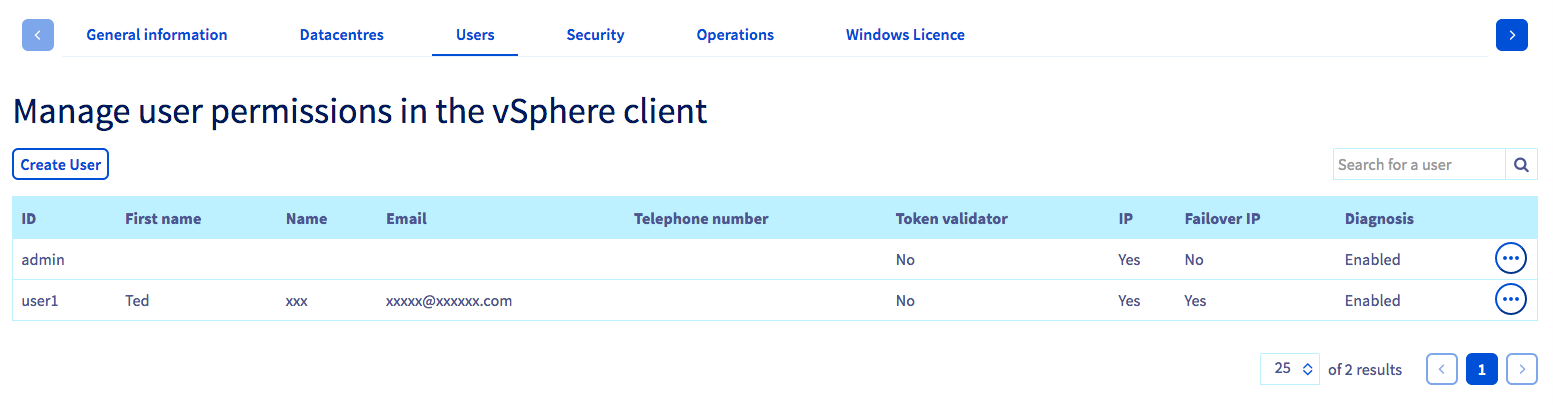Select the admin ID cell

click(x=43, y=259)
